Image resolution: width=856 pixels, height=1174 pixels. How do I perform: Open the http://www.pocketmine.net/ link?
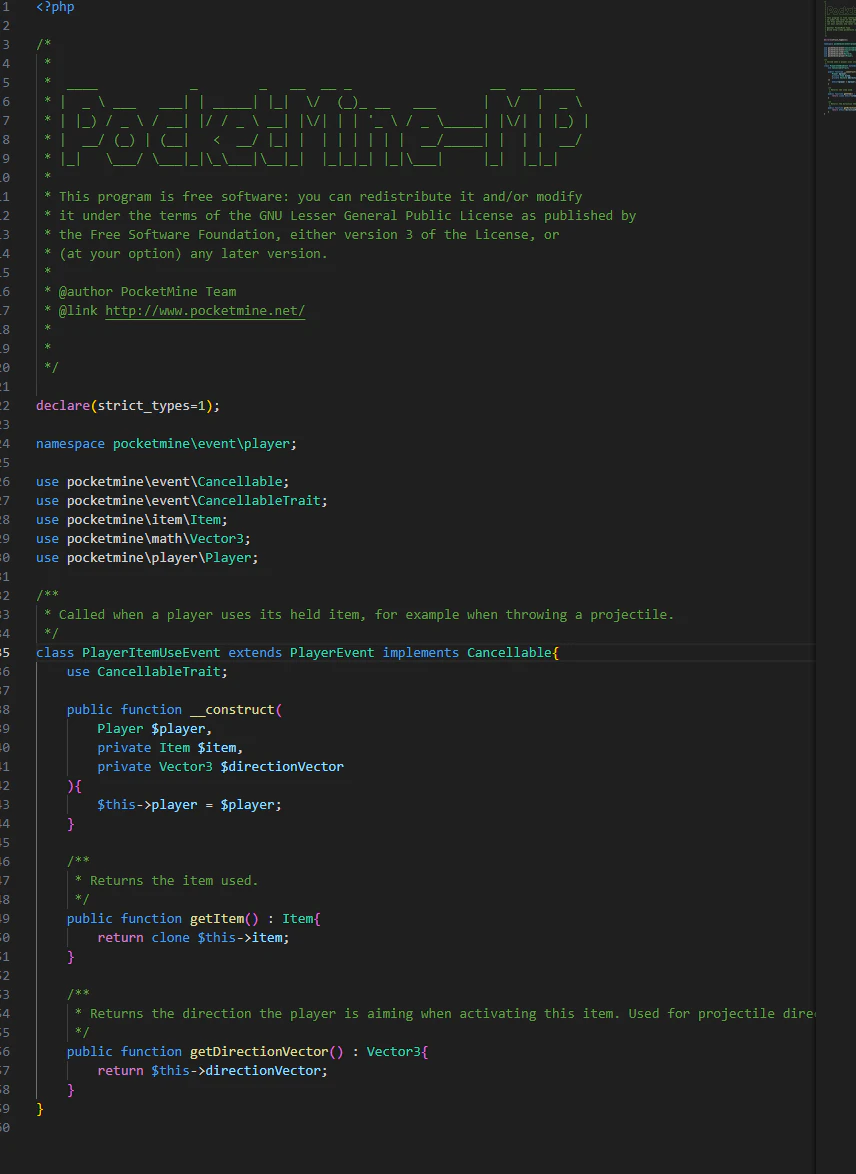(205, 311)
